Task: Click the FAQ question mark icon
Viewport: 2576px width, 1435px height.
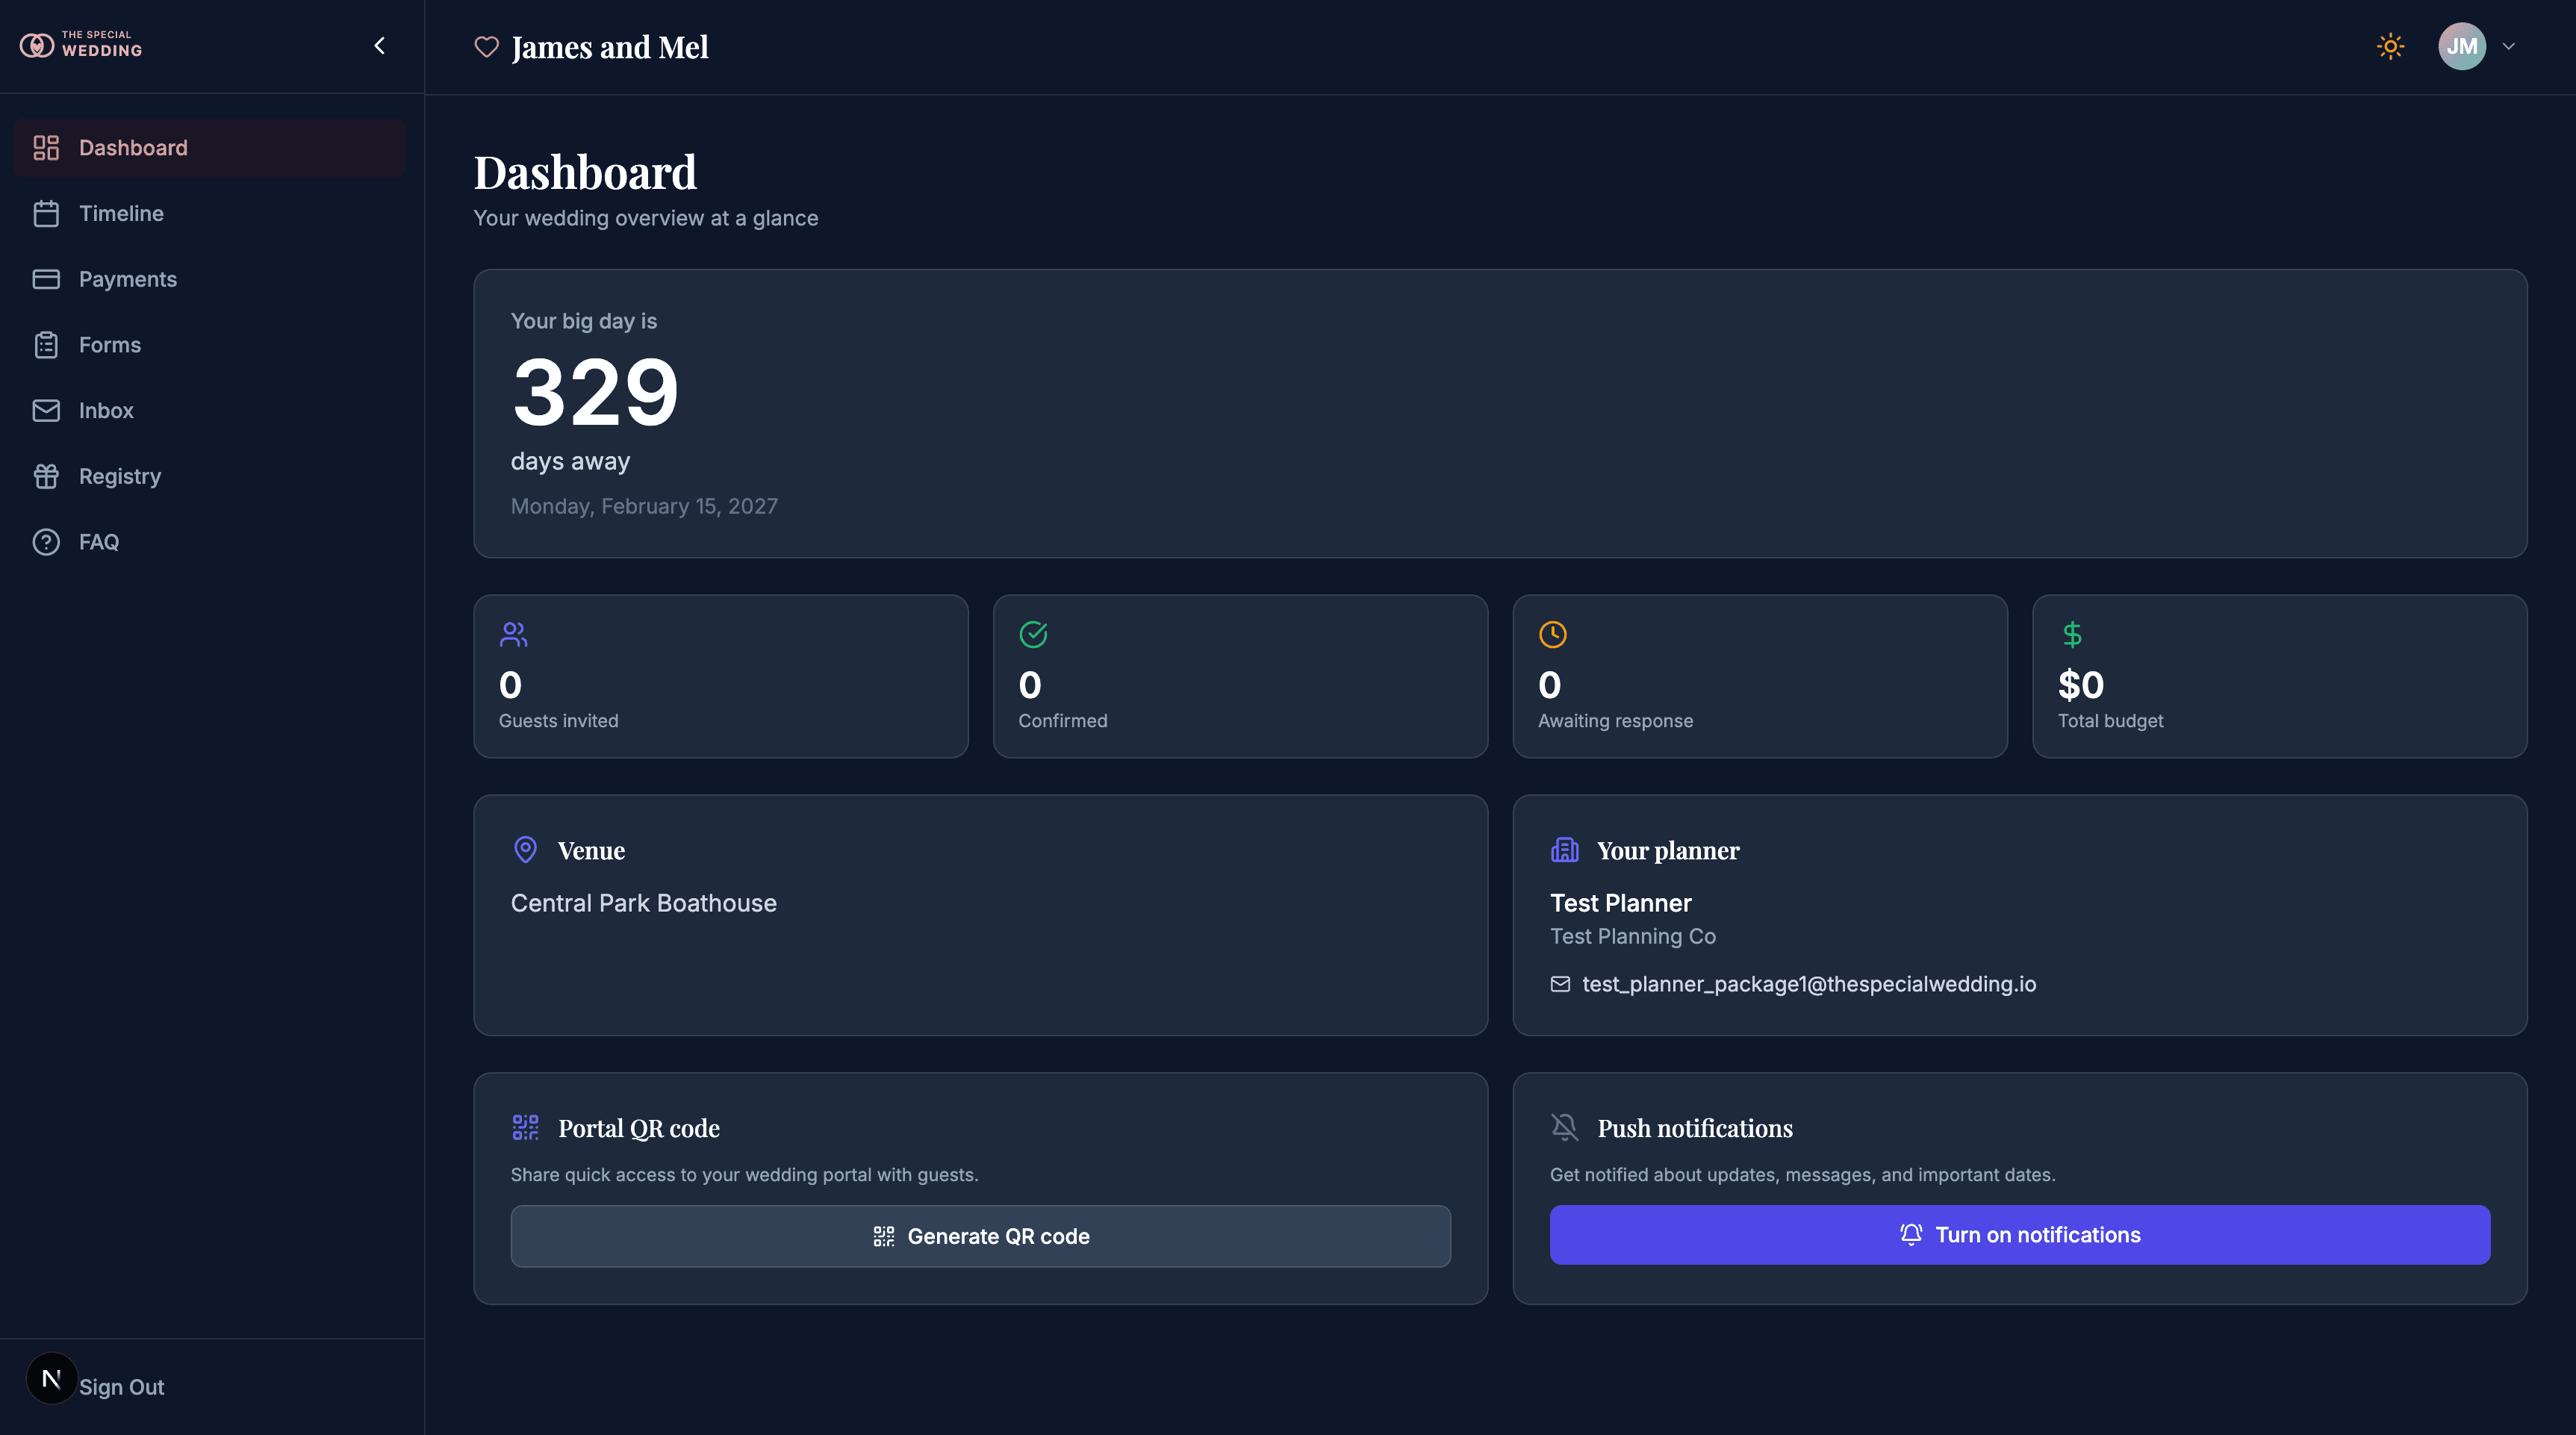Action: [46, 541]
